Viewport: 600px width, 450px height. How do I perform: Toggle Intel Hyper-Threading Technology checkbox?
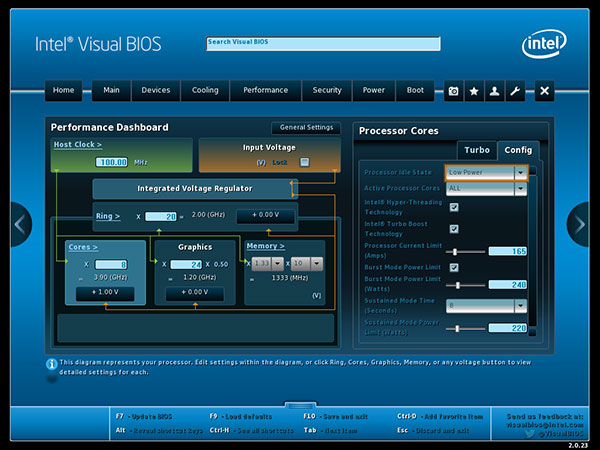click(x=454, y=207)
